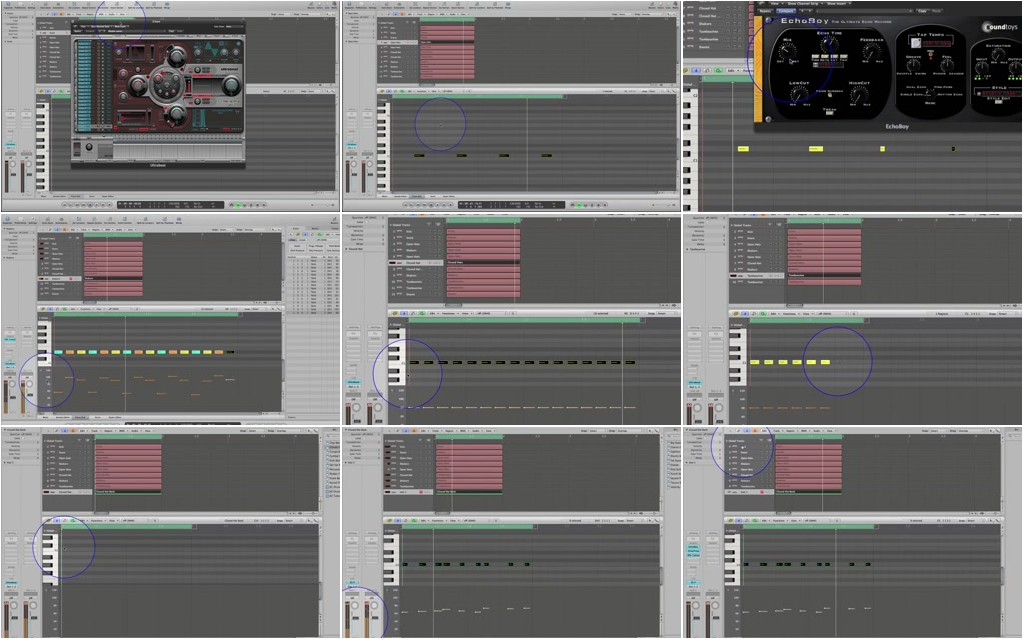Viewport: 1023px width, 639px height.
Task: Select the first yellow note below EchoBoy
Action: pos(742,149)
